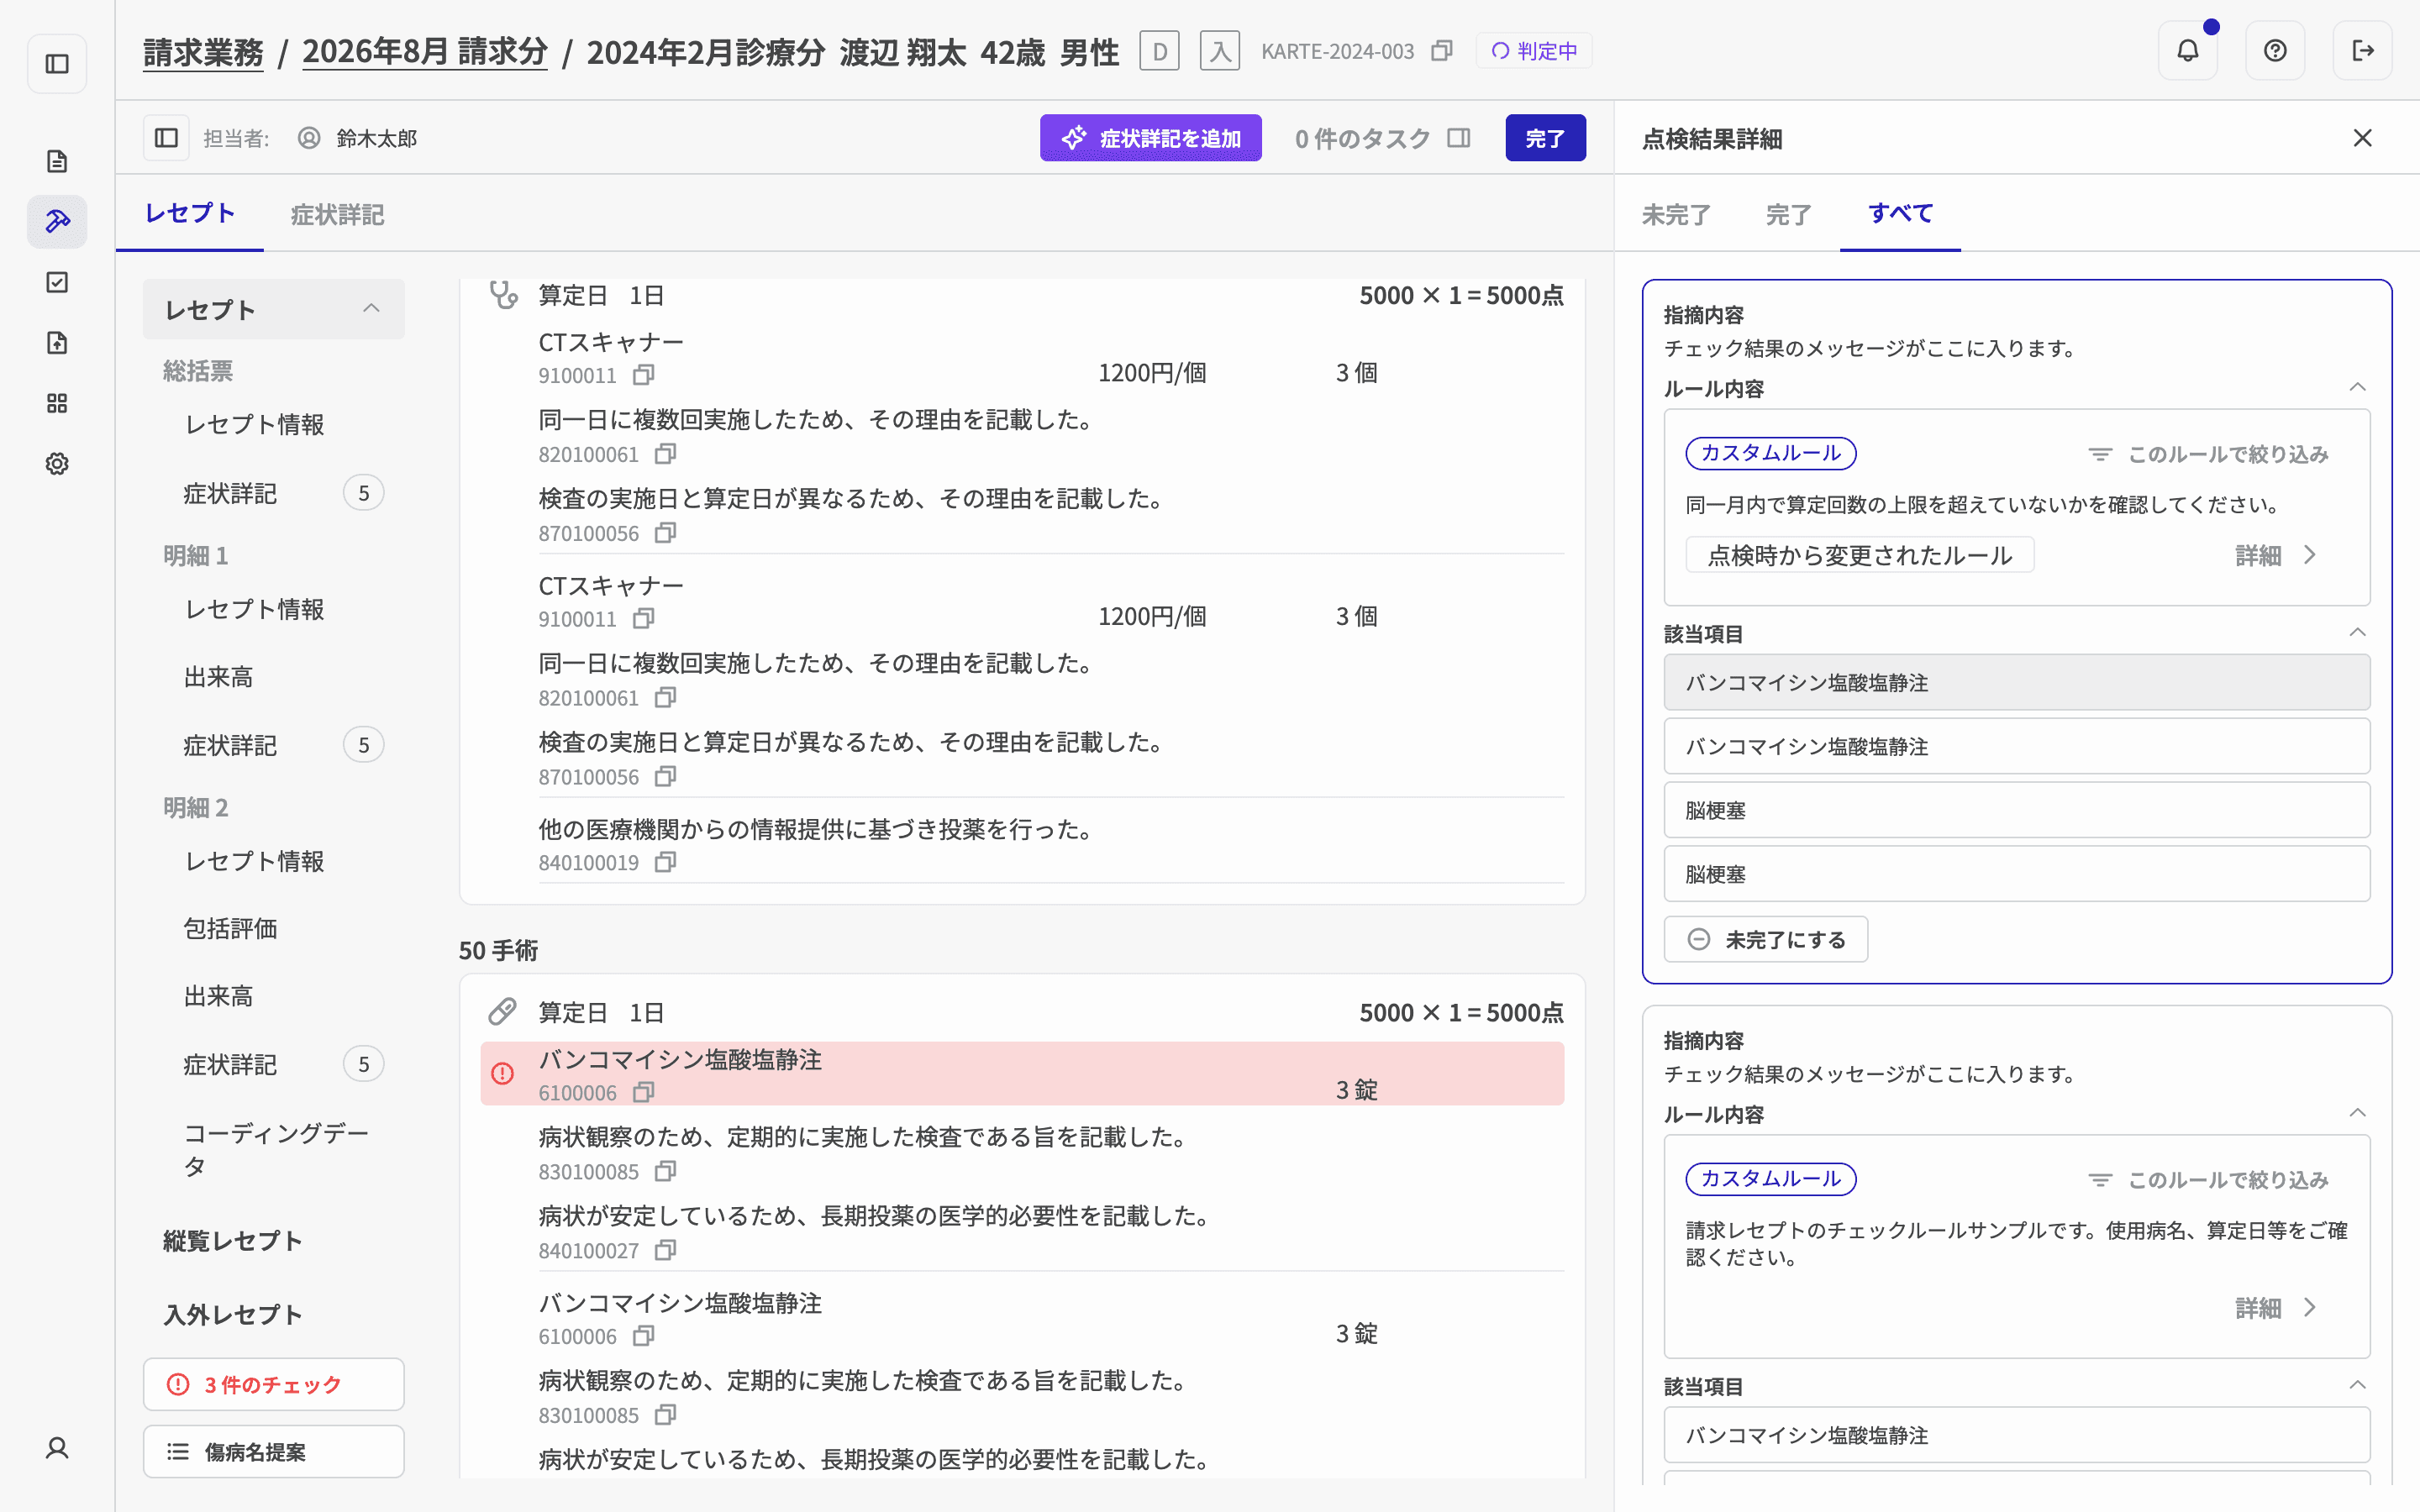Open the user profile icon
The image size is (2420, 1512).
point(57,1447)
